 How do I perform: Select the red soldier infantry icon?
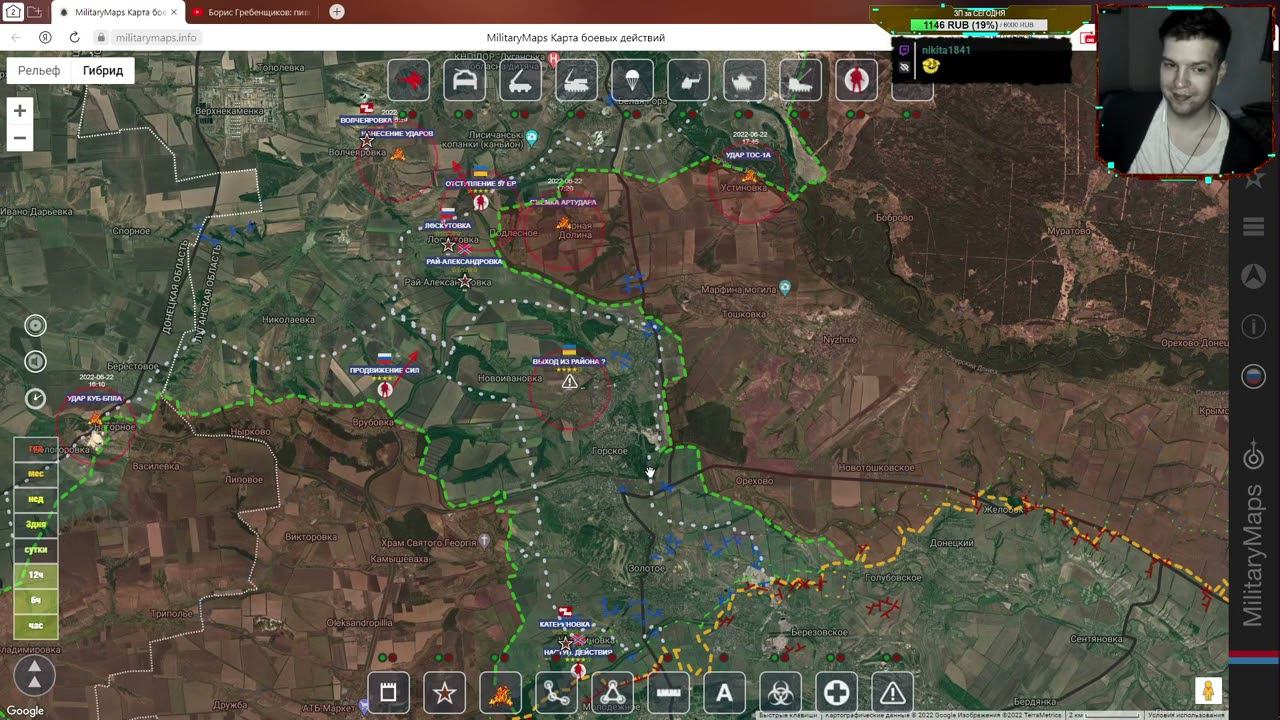[x=856, y=80]
